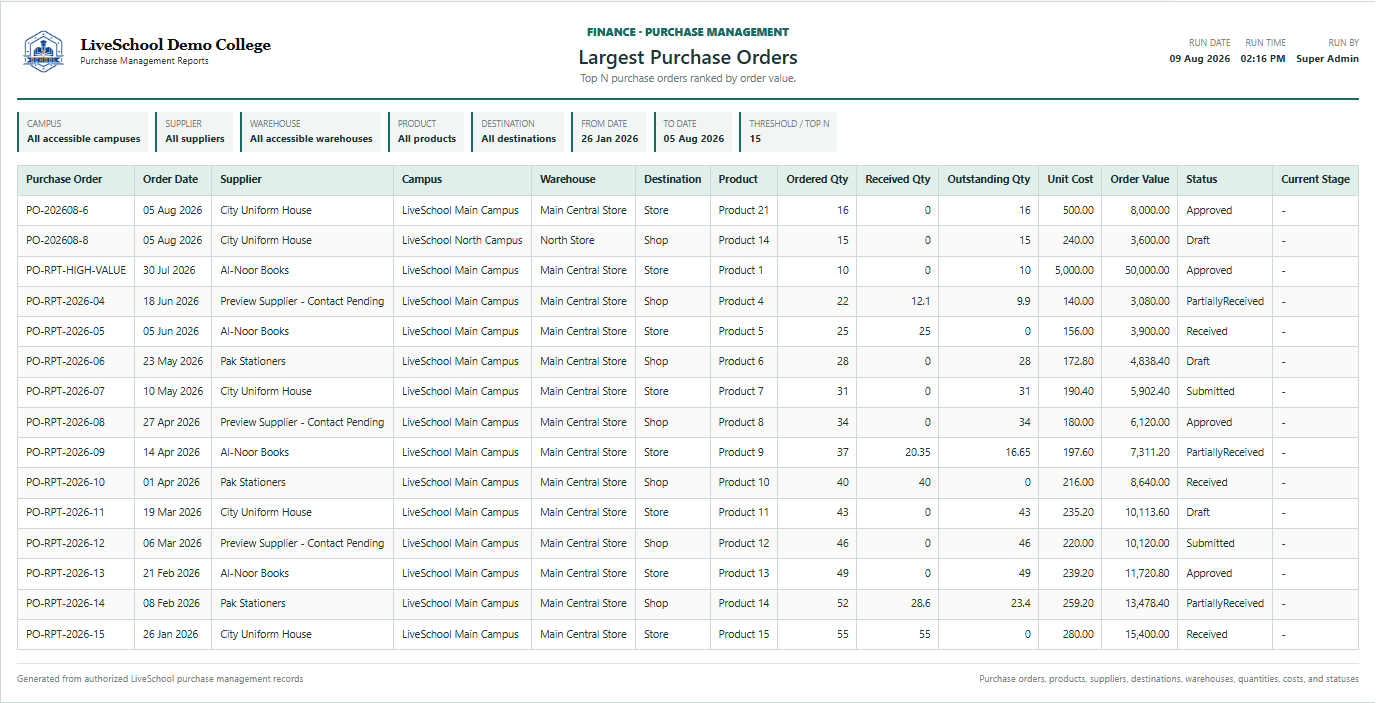
Task: Select purchase order PO-RPT-2026-14
Action: (65, 603)
